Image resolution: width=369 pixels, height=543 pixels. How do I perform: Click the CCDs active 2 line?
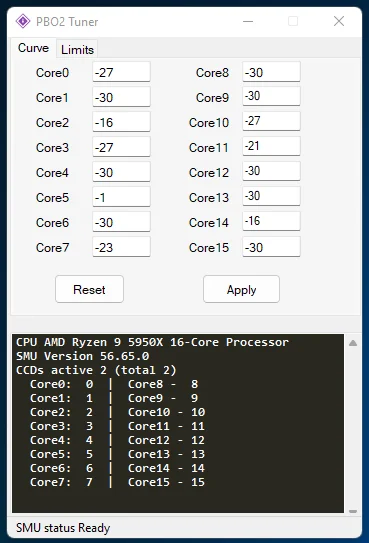(96, 370)
